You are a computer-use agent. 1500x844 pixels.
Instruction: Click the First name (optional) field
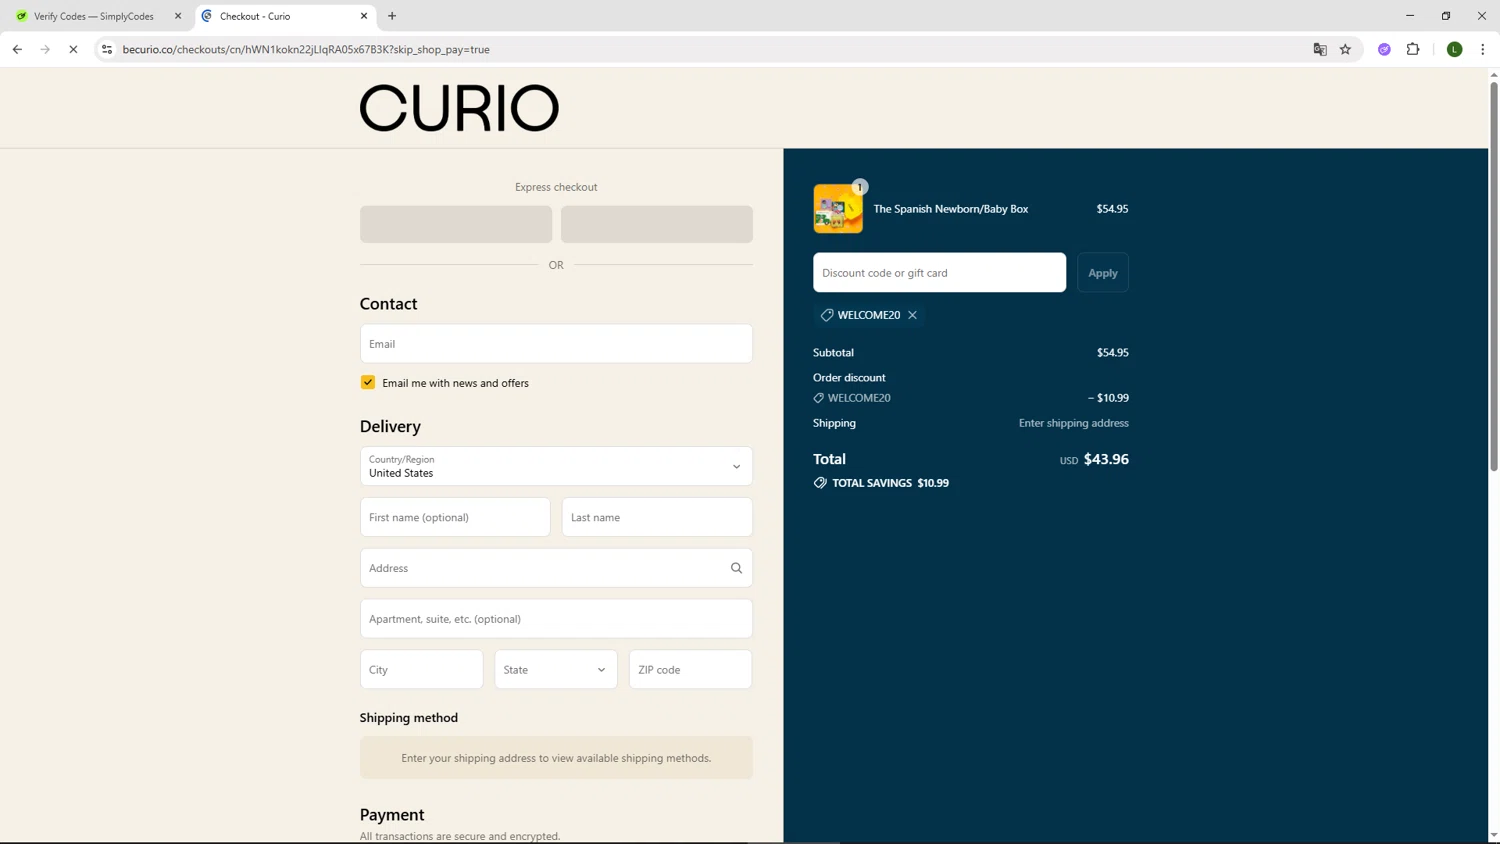tap(455, 517)
